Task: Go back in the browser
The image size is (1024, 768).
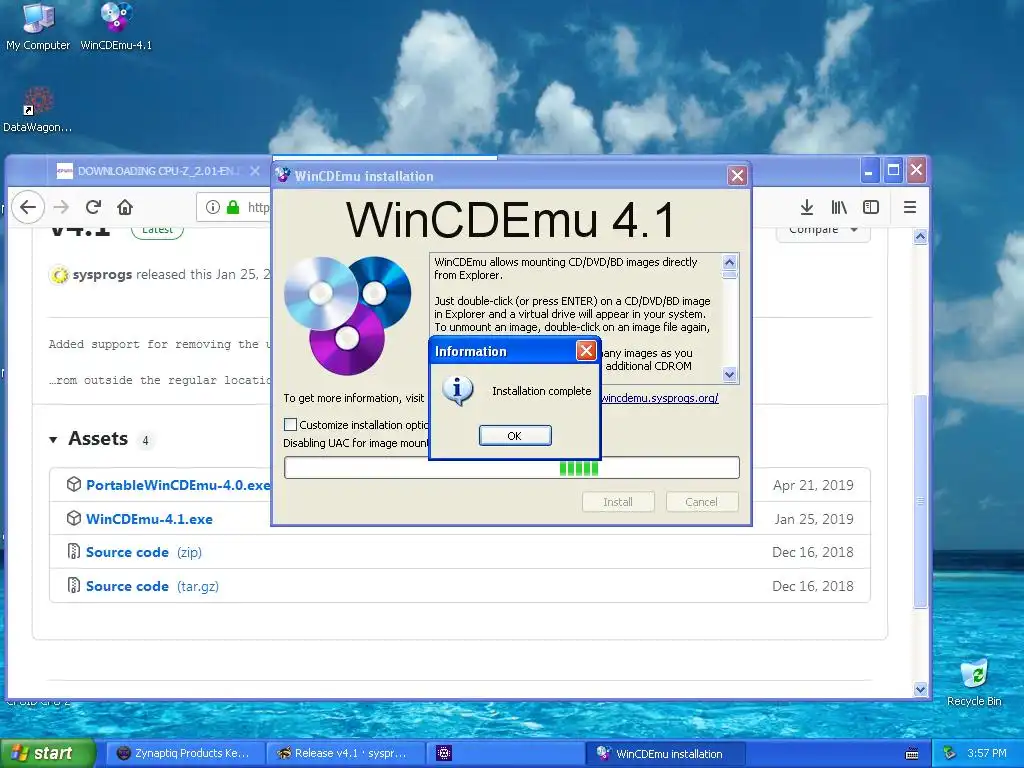Action: click(27, 207)
